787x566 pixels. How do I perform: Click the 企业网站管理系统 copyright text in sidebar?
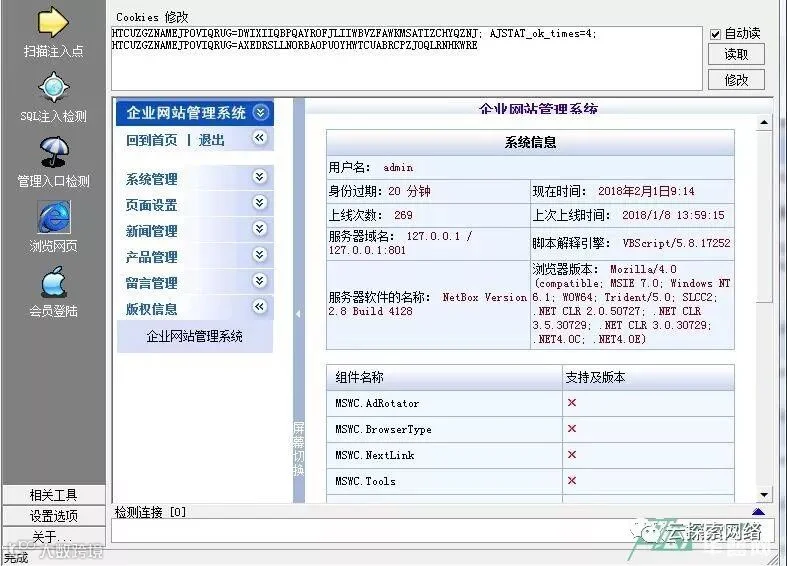[195, 336]
